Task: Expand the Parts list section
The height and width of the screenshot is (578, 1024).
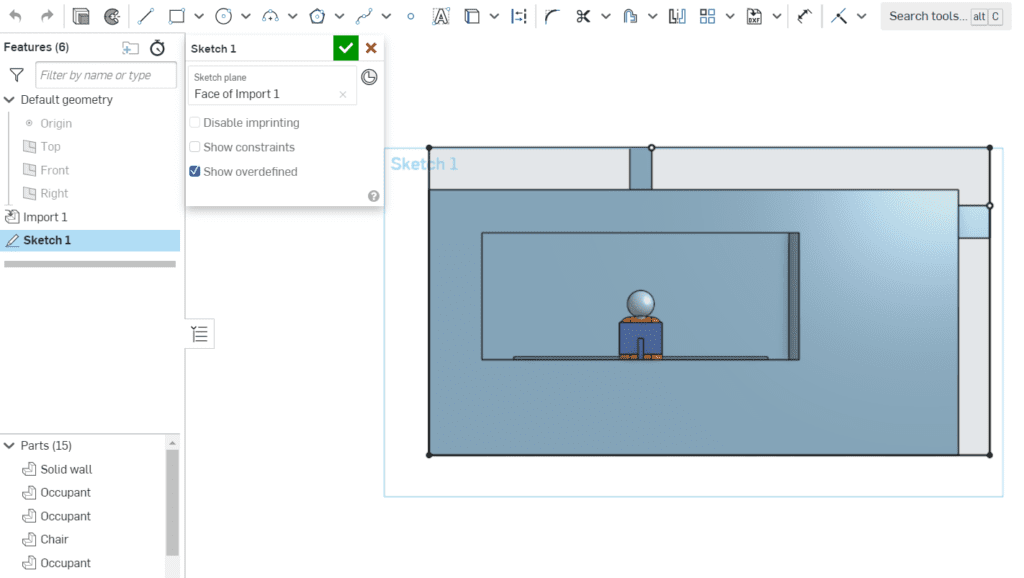Action: tap(9, 445)
